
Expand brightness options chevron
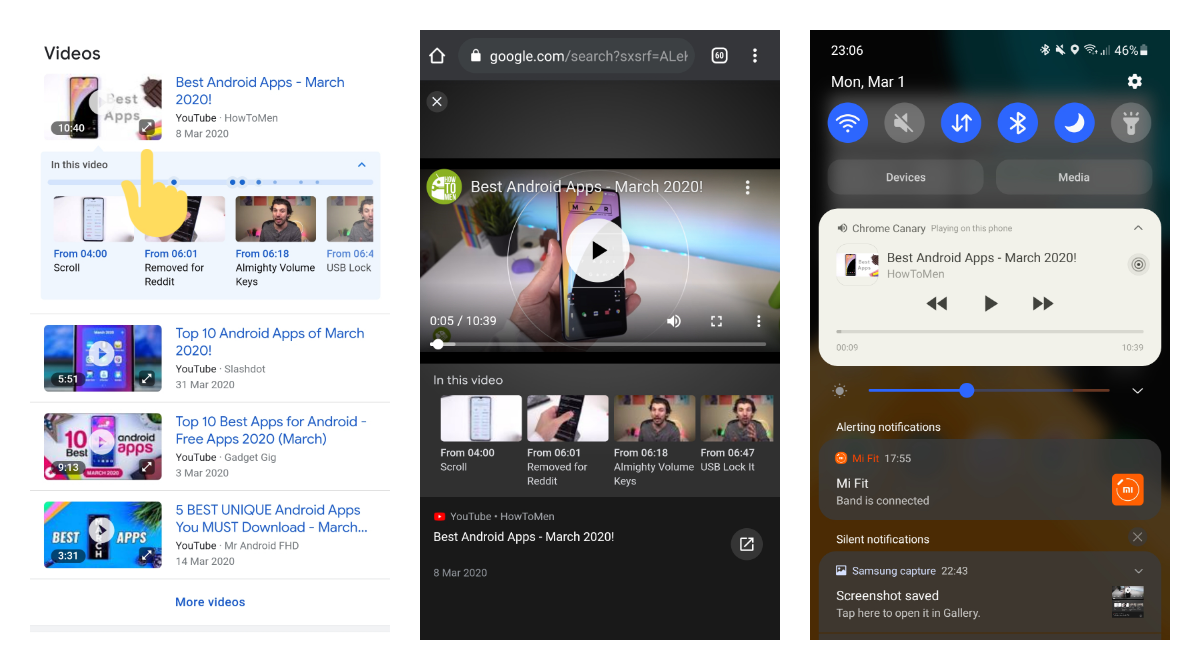pos(1137,391)
